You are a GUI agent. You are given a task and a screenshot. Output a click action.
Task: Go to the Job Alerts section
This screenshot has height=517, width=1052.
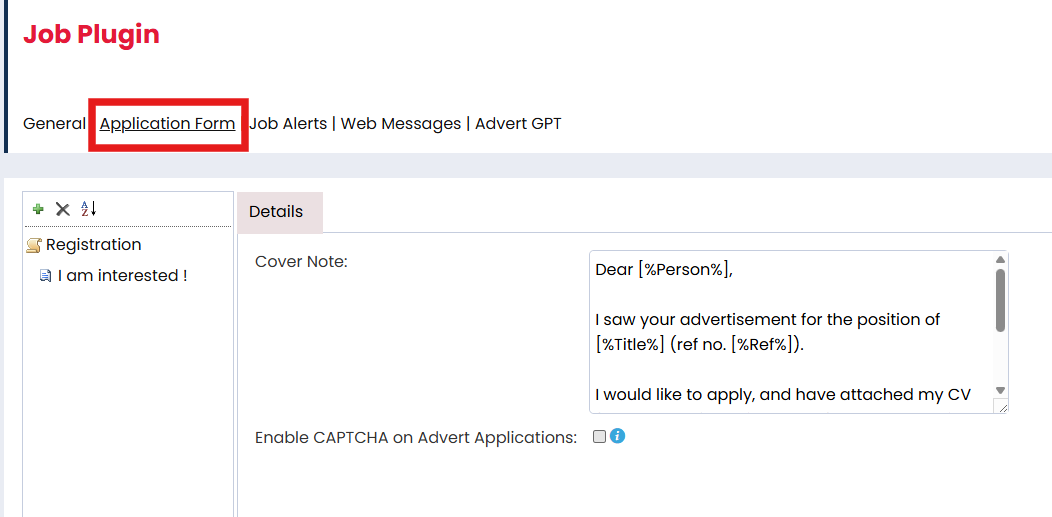coord(288,124)
